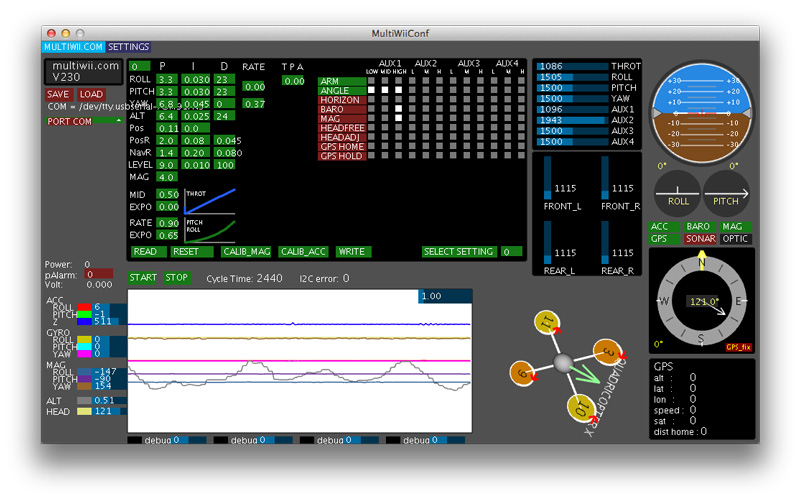Toggle ARM mode AUX1 LOW checkbox
Image resolution: width=800 pixels, height=500 pixels.
(371, 81)
